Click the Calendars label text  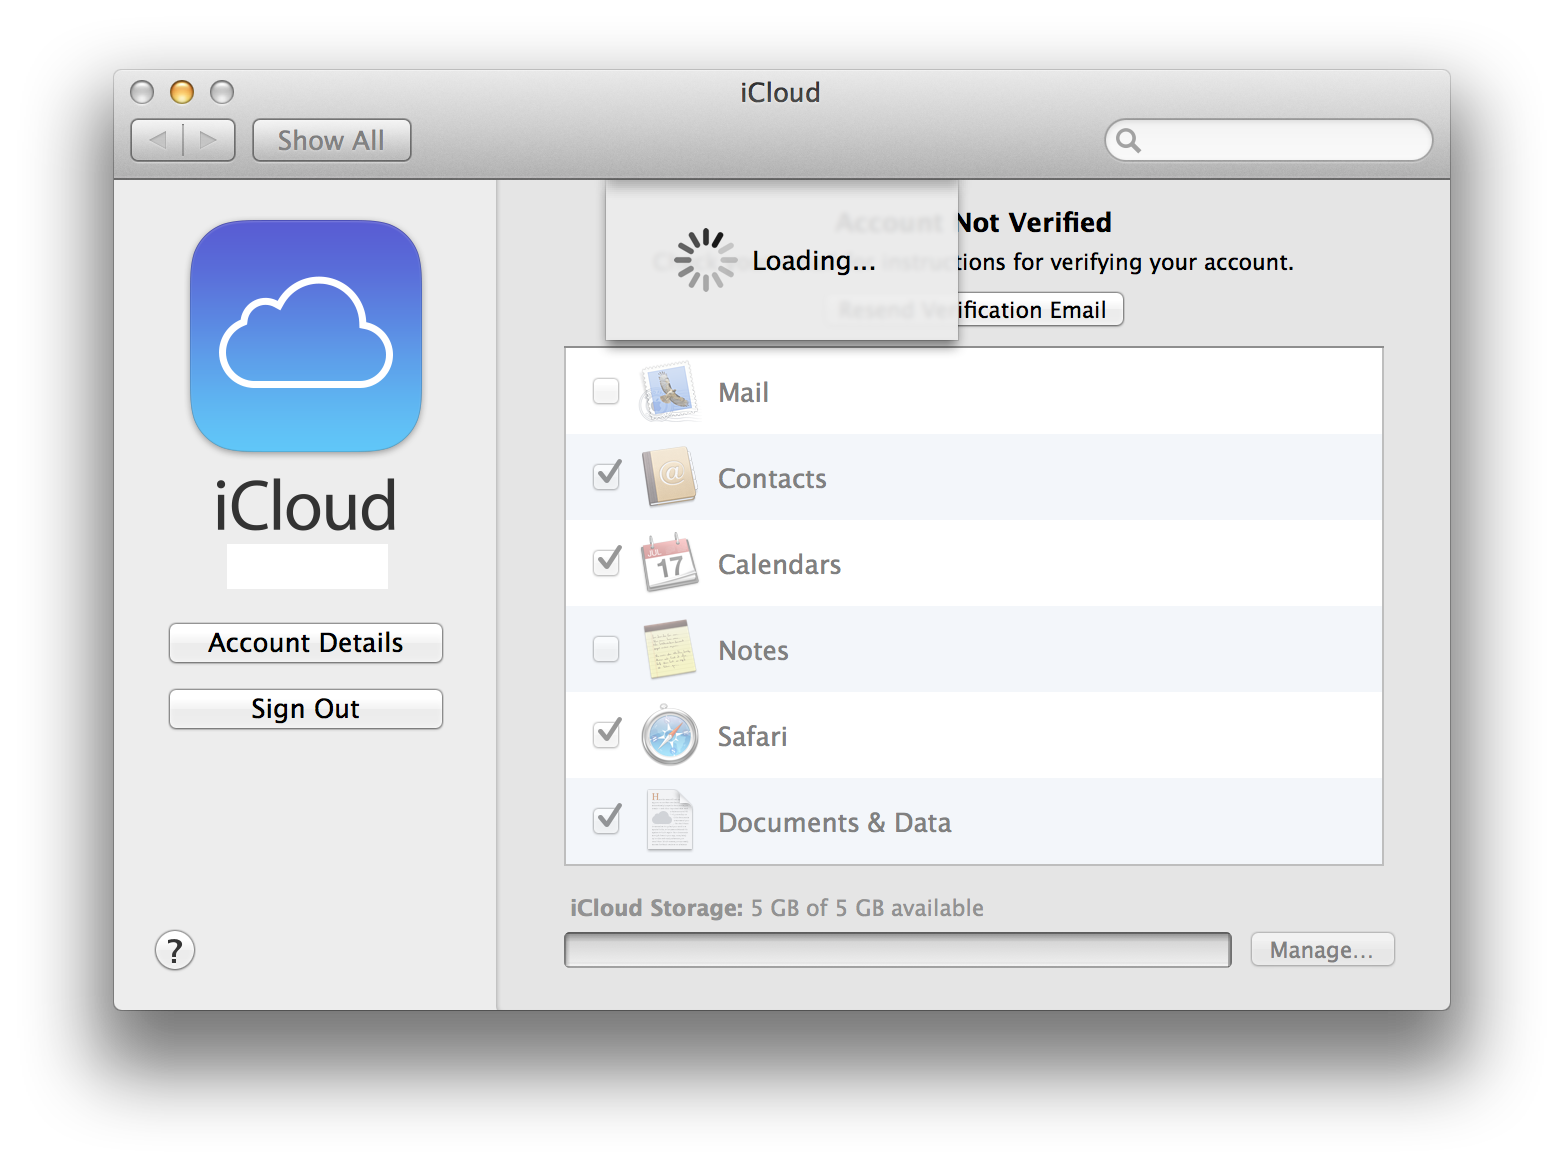(779, 565)
